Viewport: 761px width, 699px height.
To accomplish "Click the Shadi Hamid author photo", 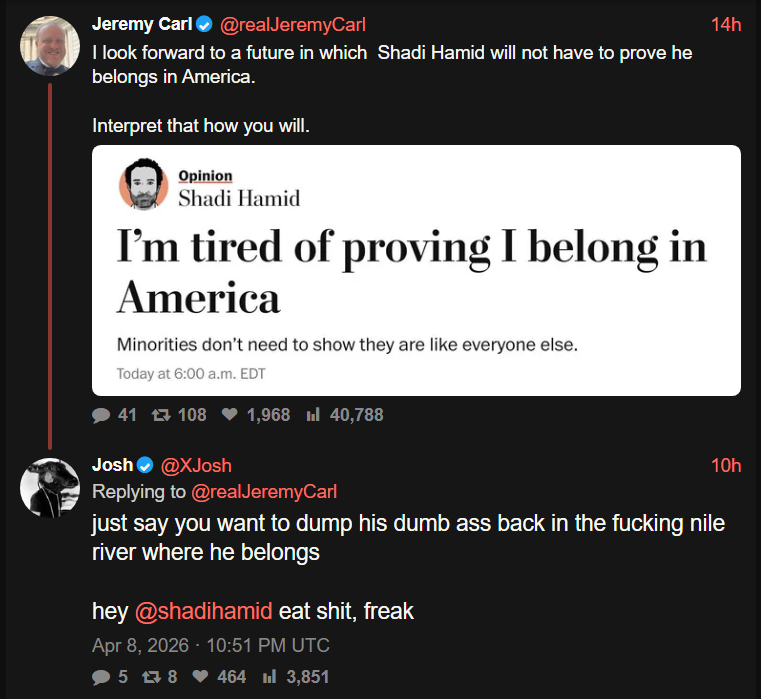I will coord(144,185).
